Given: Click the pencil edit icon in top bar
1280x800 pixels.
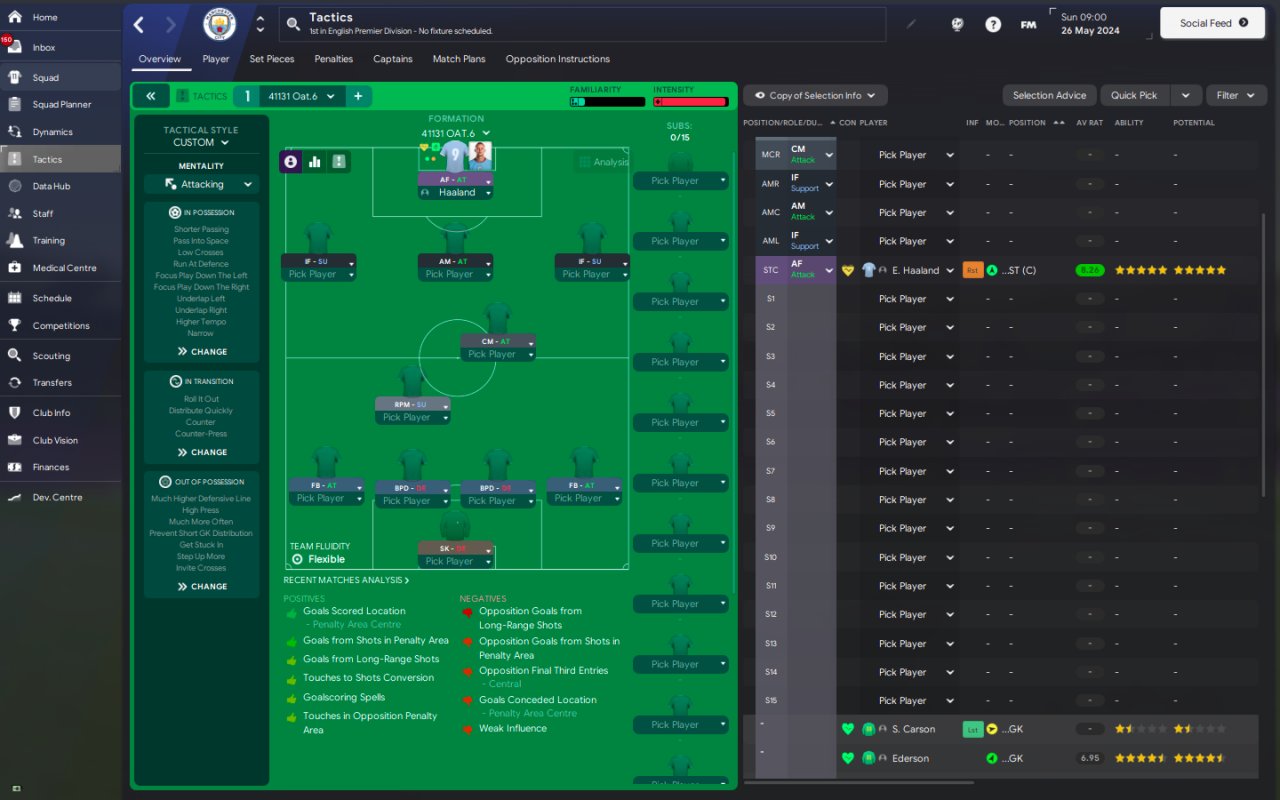Looking at the screenshot, I should [911, 24].
